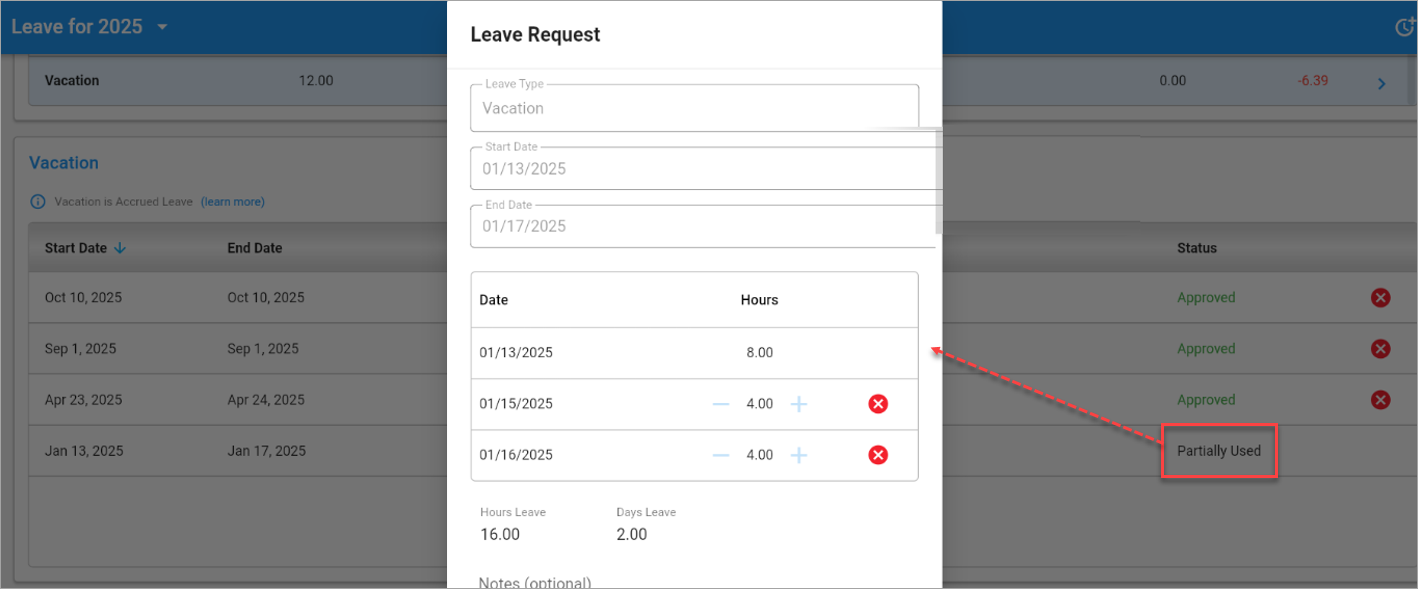Cancel the Sep 1, 2025 leave request

[1381, 349]
